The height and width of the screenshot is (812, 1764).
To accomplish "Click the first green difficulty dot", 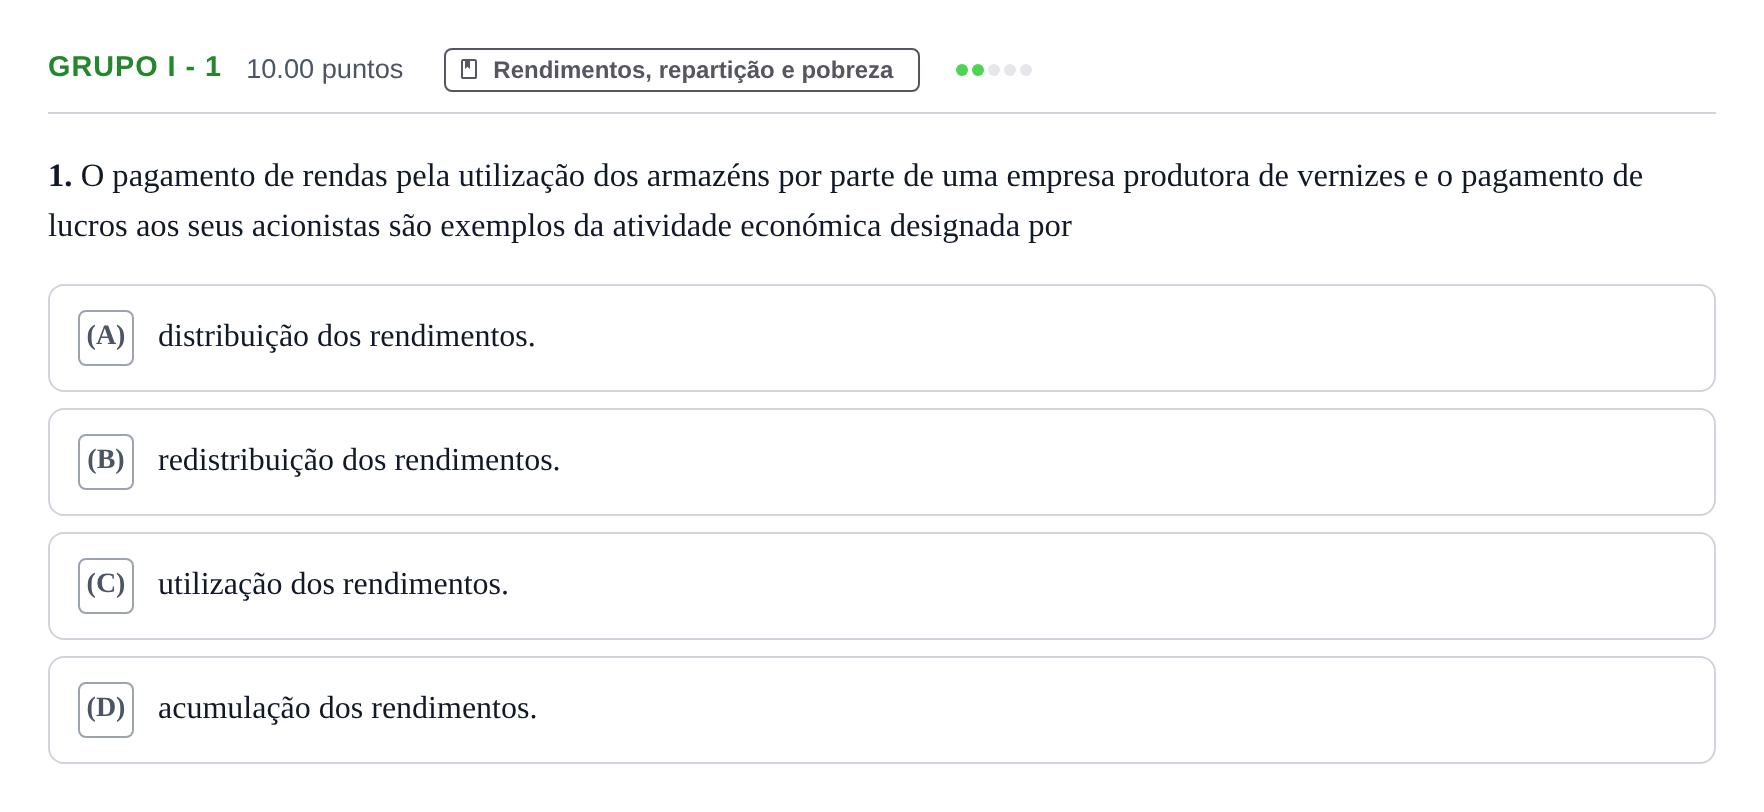I will [962, 70].
